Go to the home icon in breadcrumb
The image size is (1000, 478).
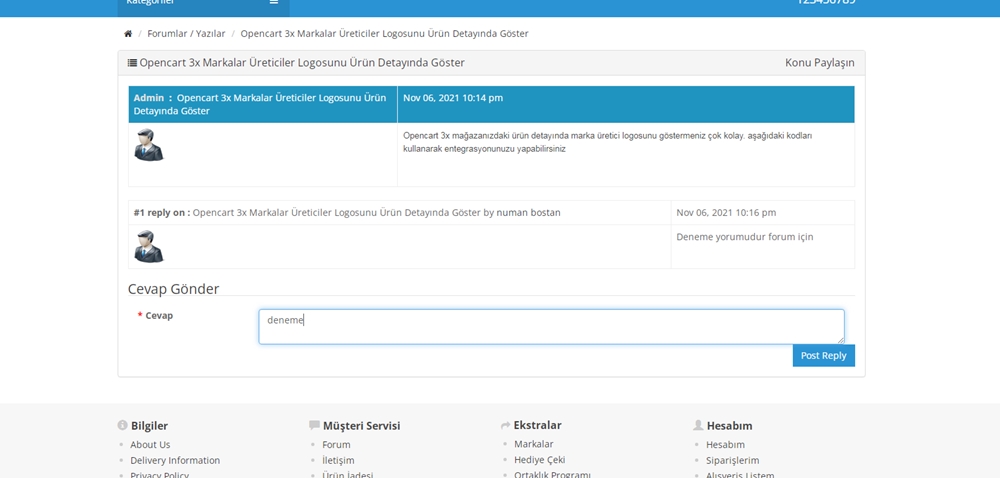click(x=128, y=34)
